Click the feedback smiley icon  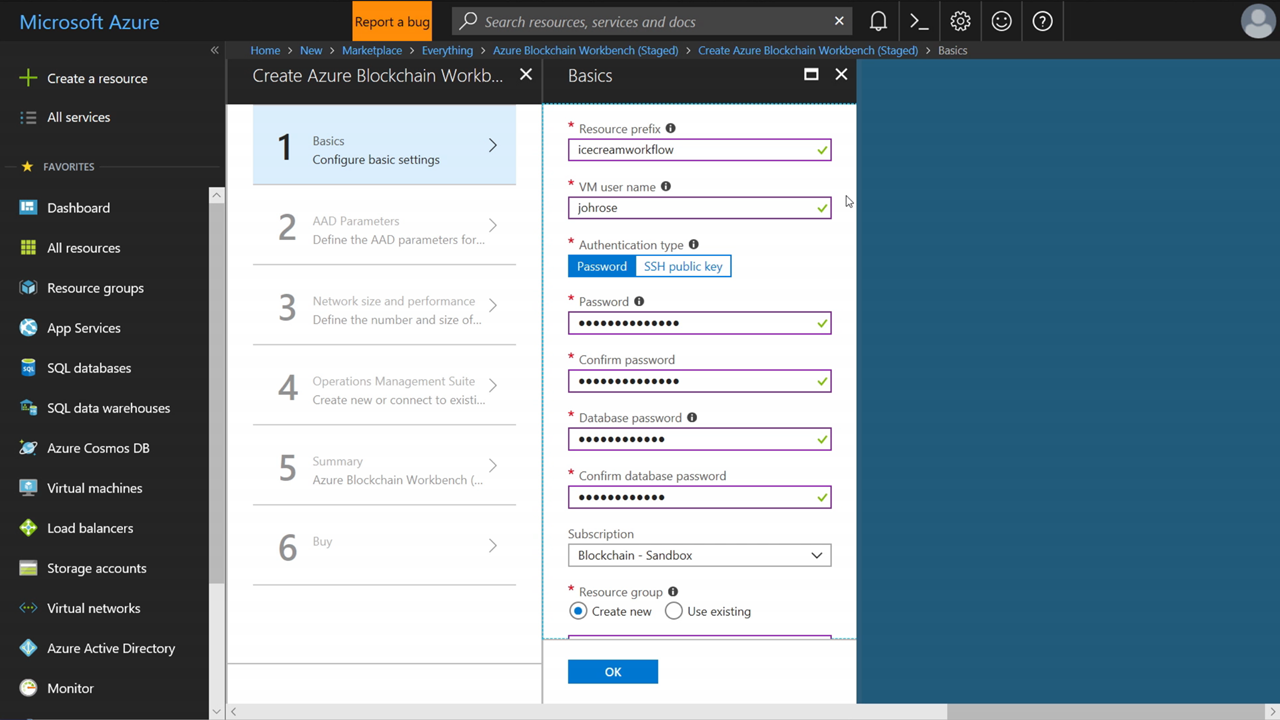[1001, 21]
